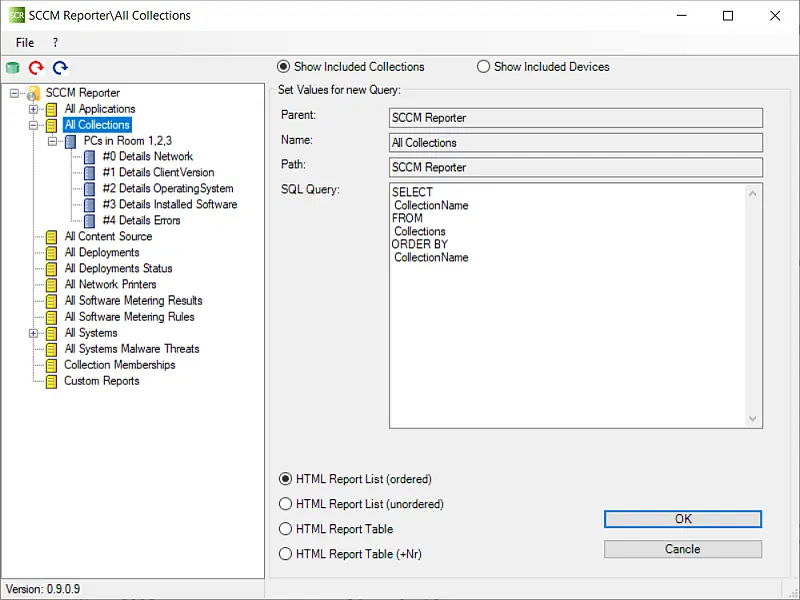Select the #0 Details Network label
The height and width of the screenshot is (600, 800).
147,157
